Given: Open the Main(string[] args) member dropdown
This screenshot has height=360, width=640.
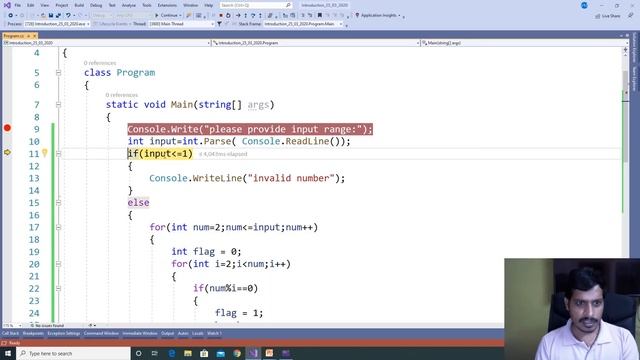Looking at the screenshot, I should [x=524, y=42].
